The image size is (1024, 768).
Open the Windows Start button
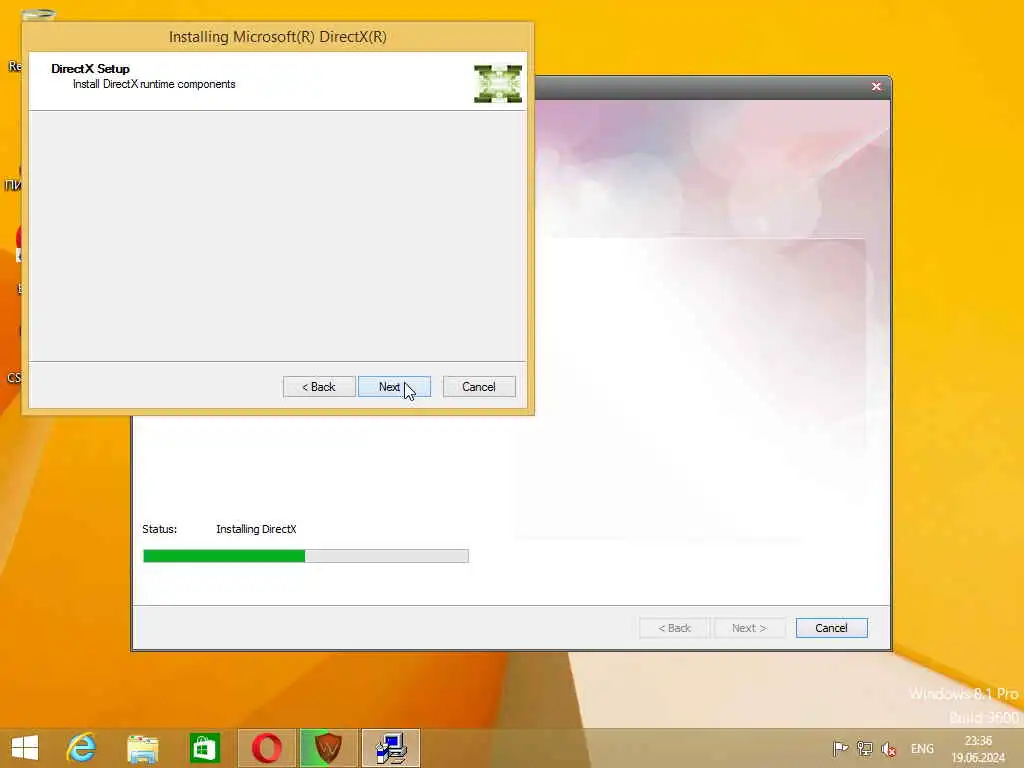[x=25, y=748]
